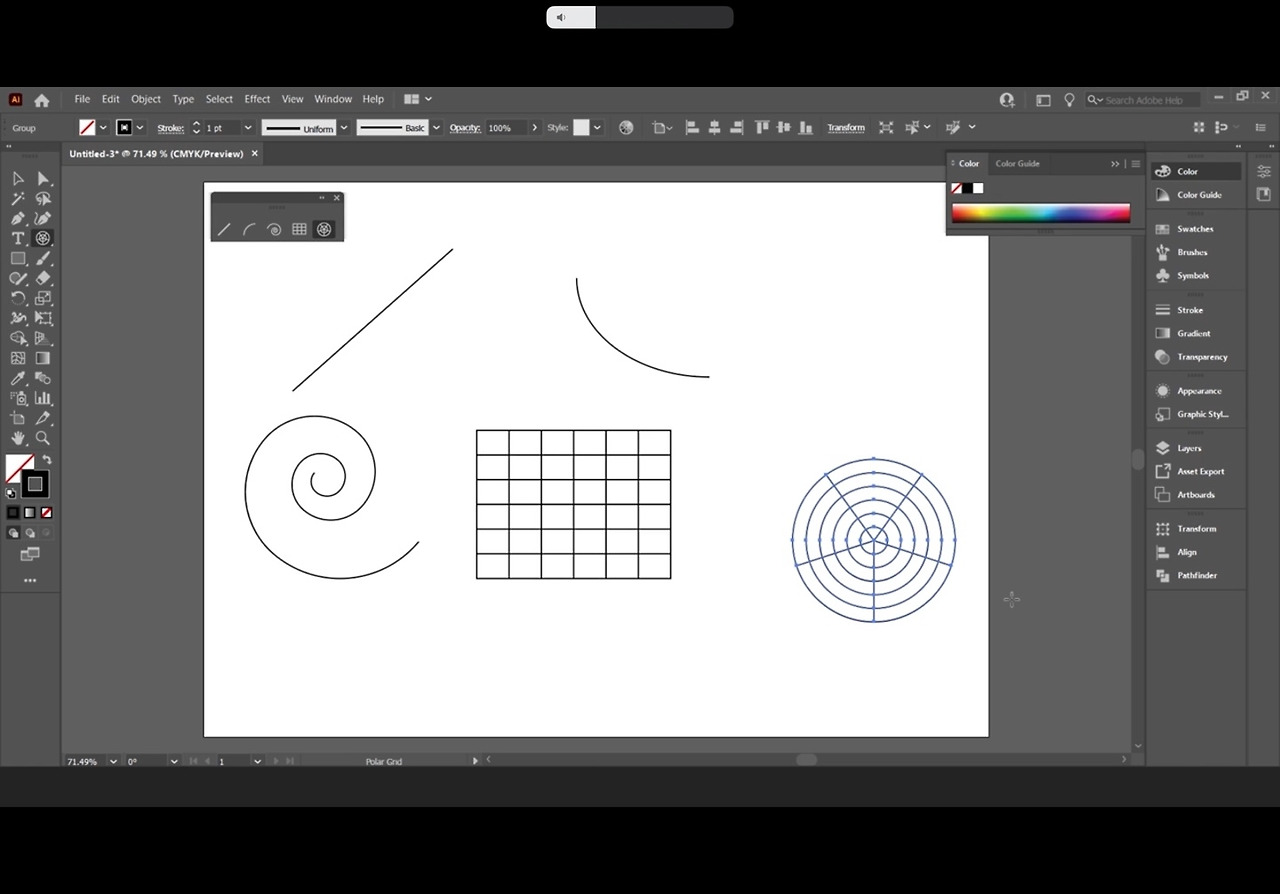Click Horizontal Align Center icon
The image size is (1280, 894).
[714, 127]
